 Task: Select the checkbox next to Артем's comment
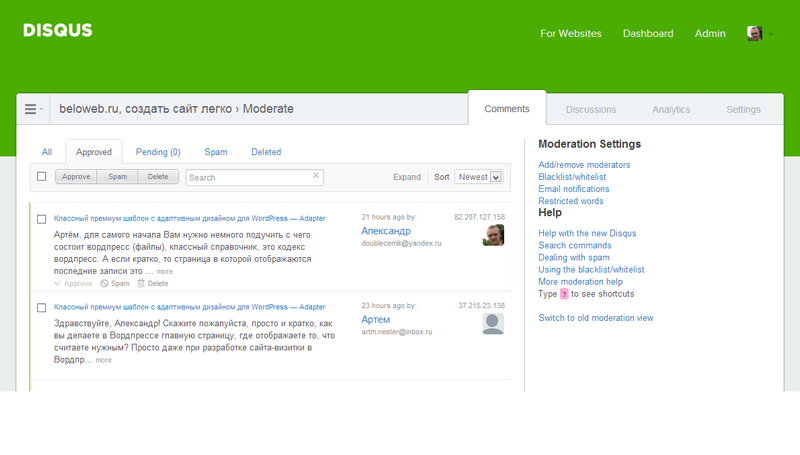42,308
